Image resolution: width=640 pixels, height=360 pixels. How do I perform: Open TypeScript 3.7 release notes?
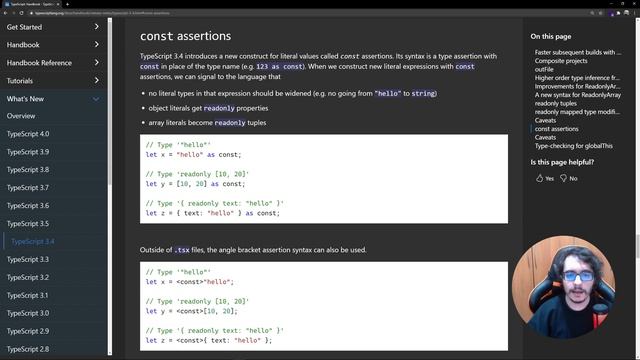pos(28,188)
